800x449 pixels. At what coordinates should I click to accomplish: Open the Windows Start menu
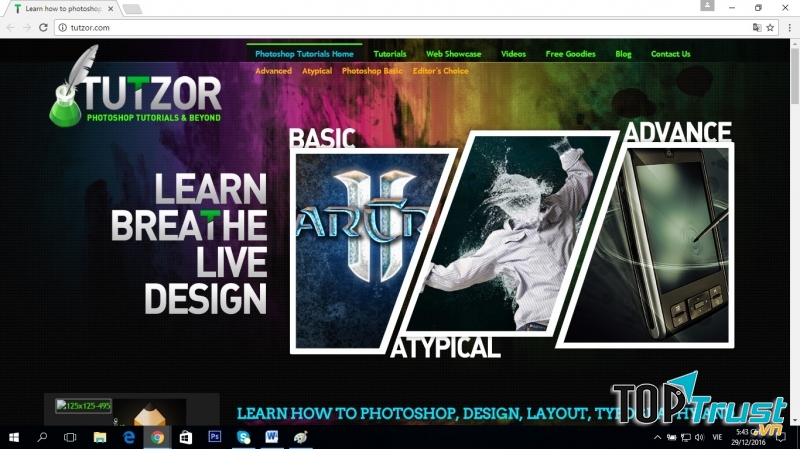click(14, 437)
